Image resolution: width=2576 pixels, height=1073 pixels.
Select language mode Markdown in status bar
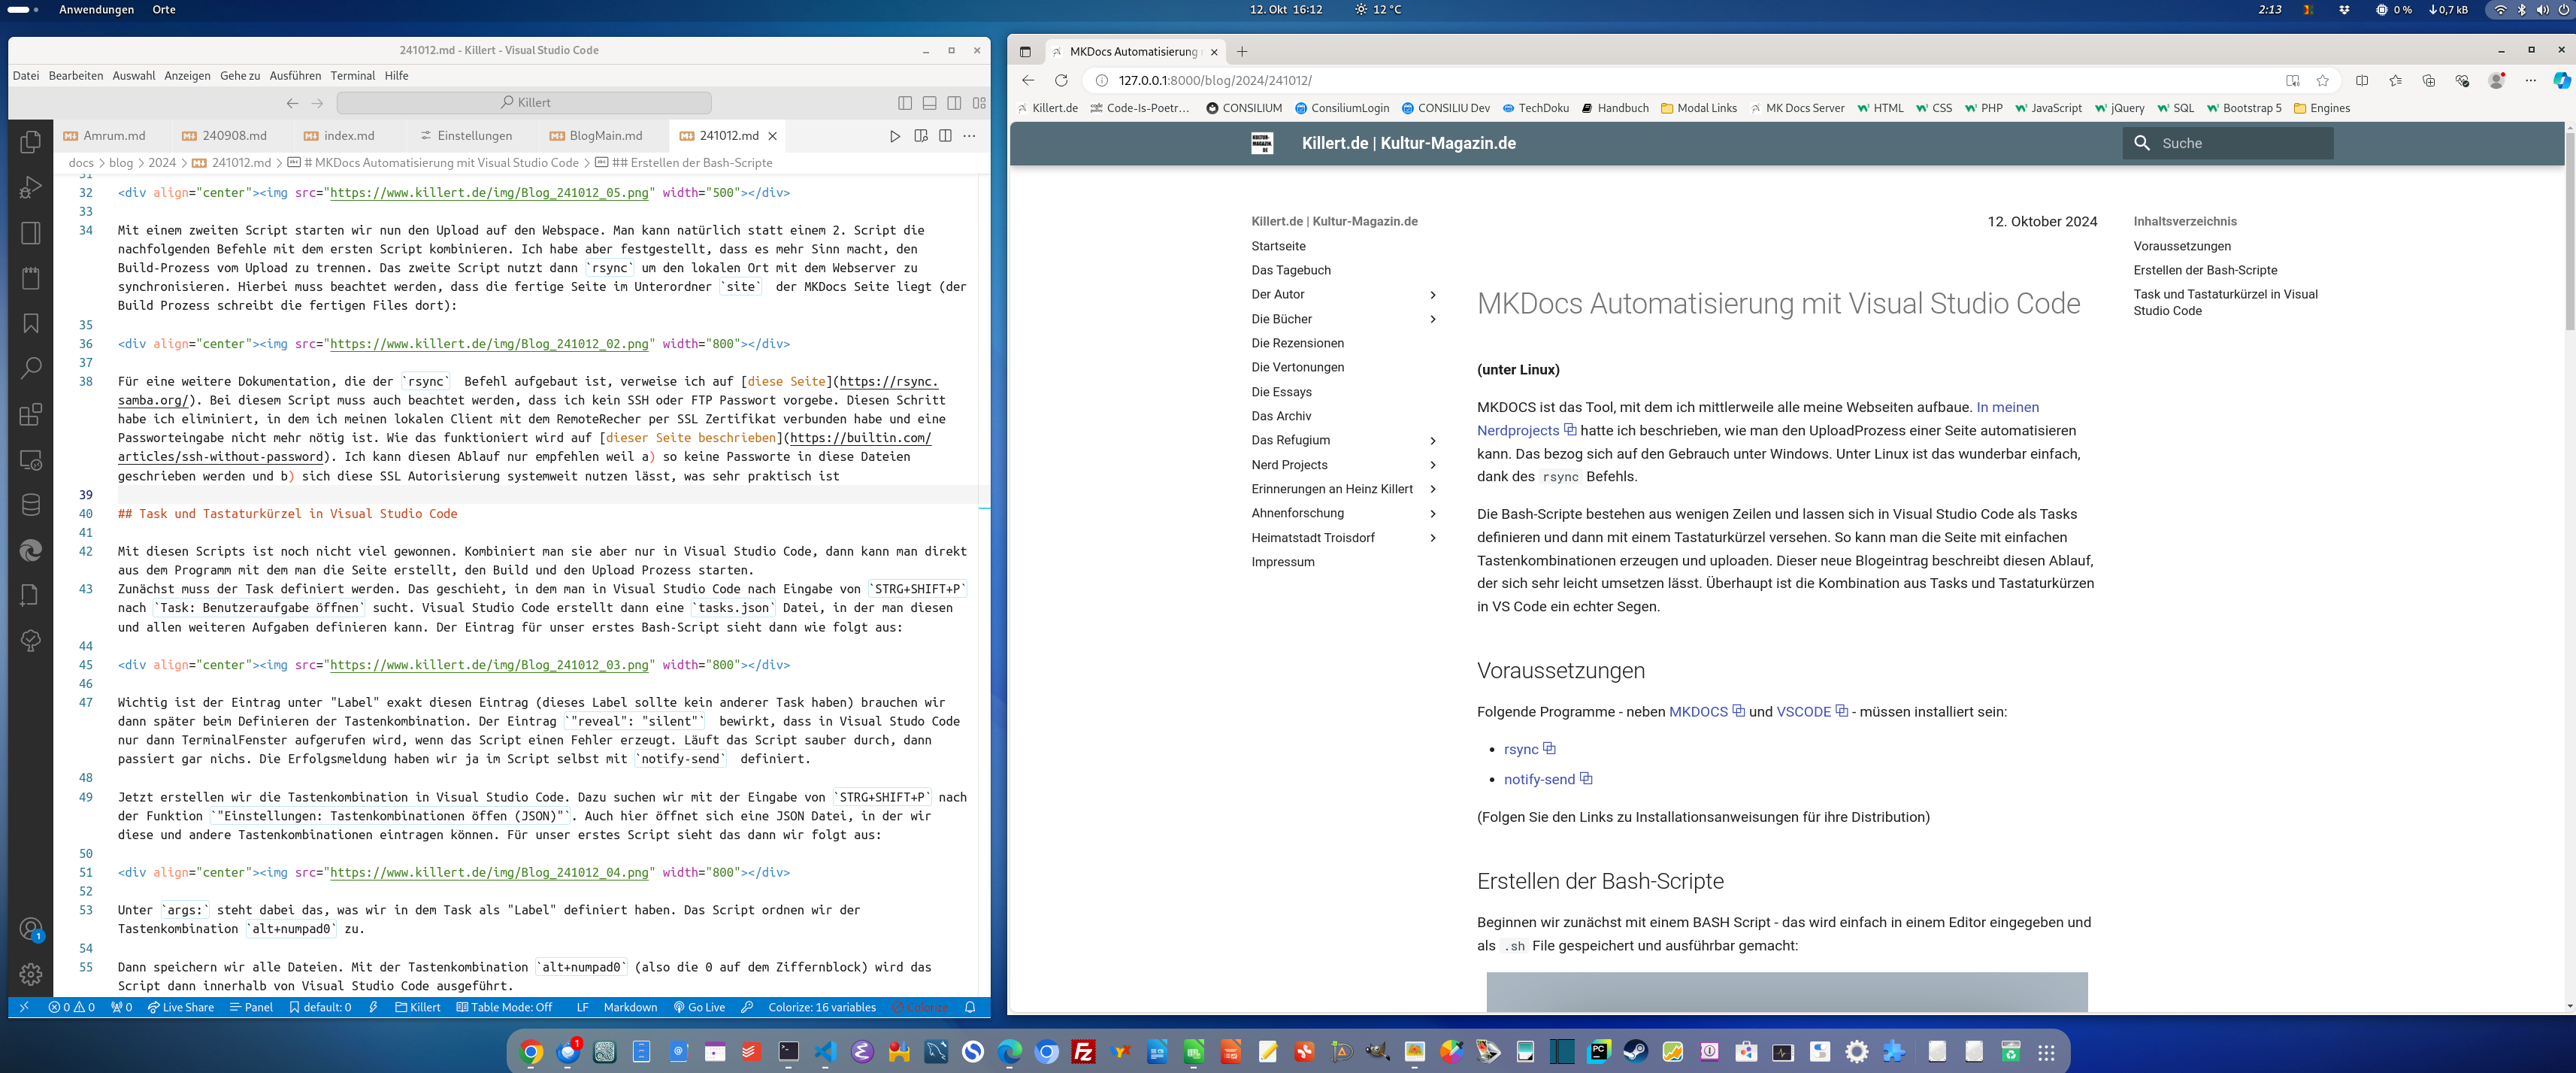(x=630, y=1007)
